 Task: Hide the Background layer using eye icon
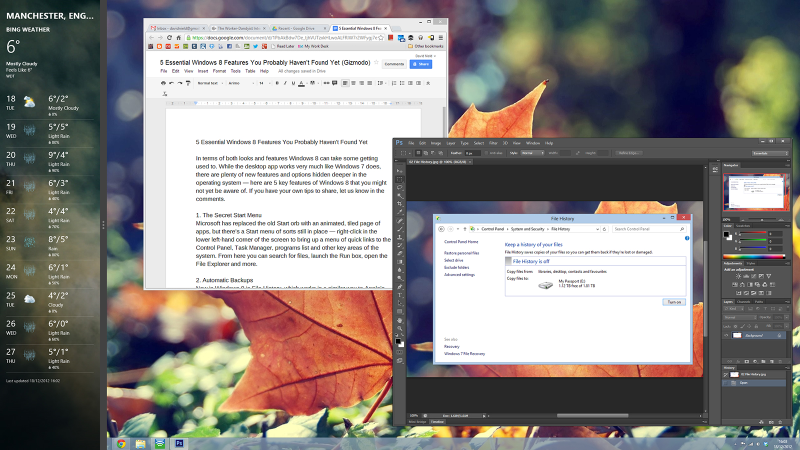coord(726,335)
